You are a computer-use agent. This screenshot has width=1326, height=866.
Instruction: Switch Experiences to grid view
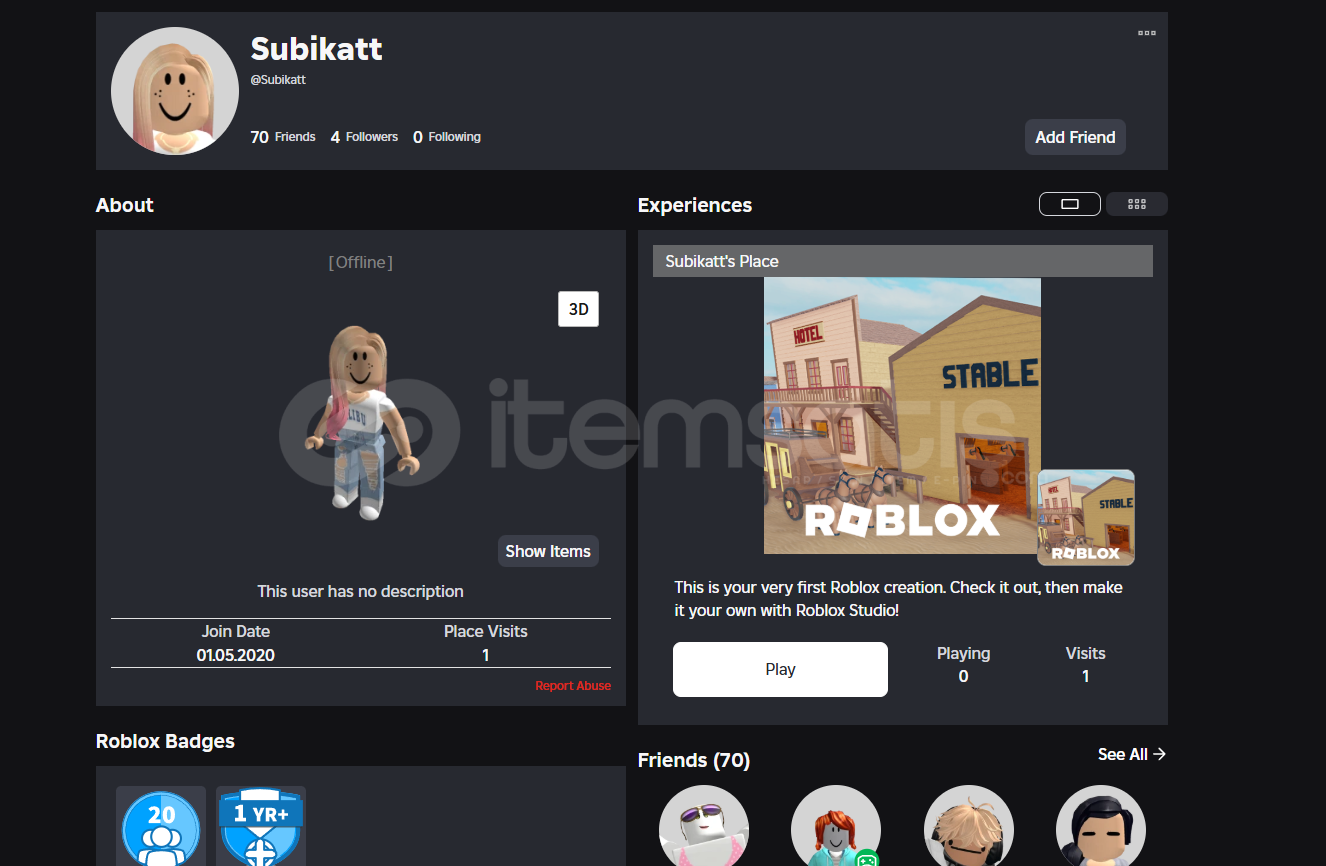[1136, 204]
